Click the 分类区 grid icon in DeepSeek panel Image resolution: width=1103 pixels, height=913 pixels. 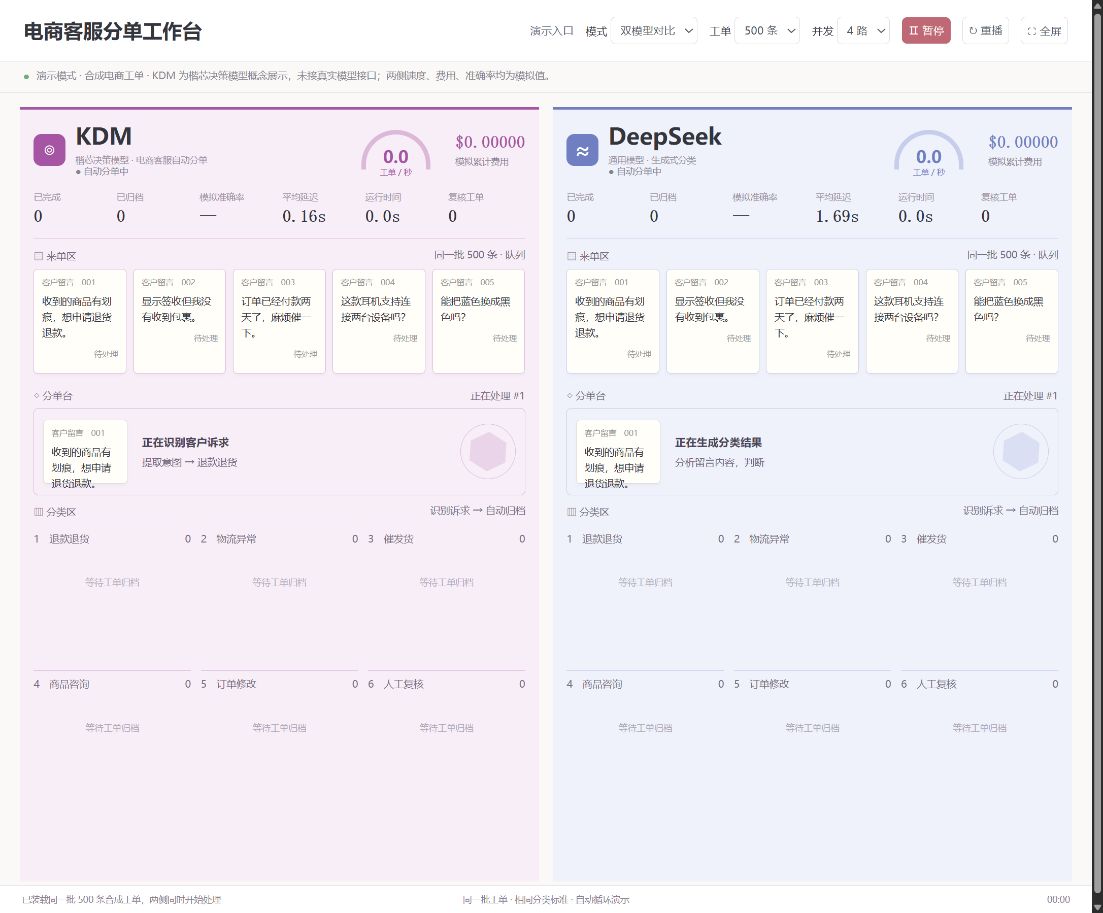[x=571, y=512]
